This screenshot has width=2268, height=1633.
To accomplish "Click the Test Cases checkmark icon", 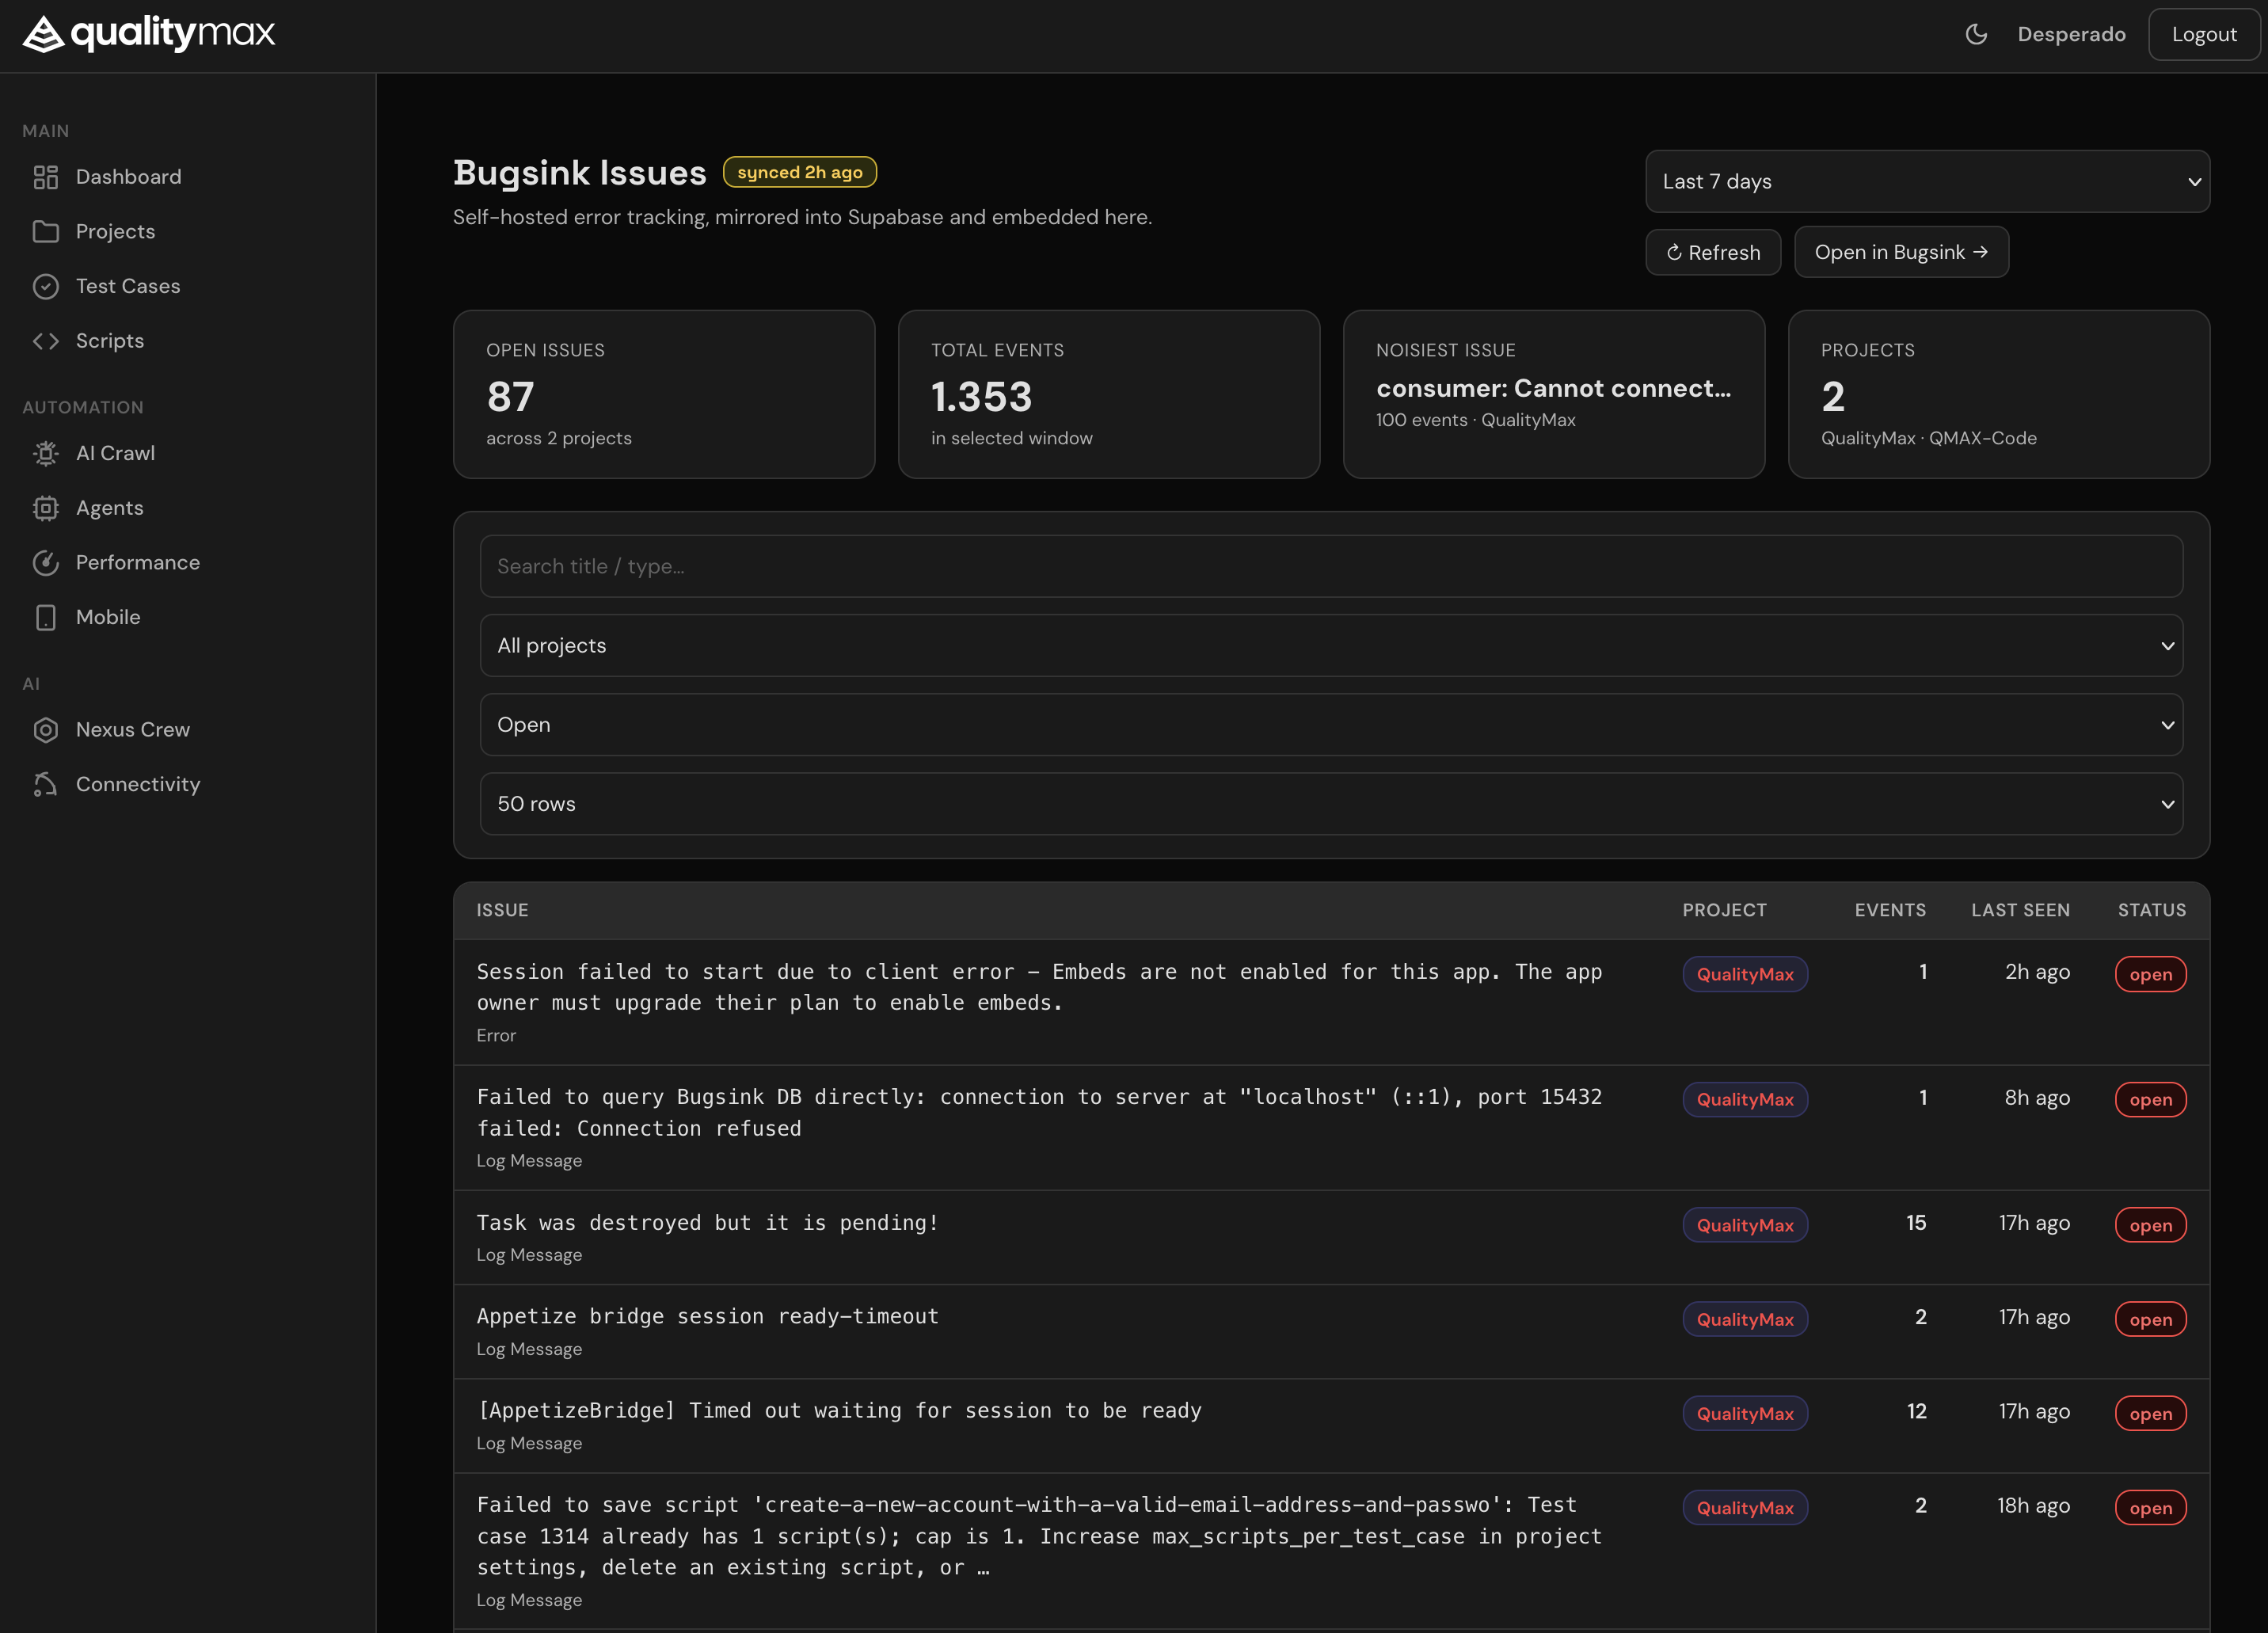I will [46, 286].
